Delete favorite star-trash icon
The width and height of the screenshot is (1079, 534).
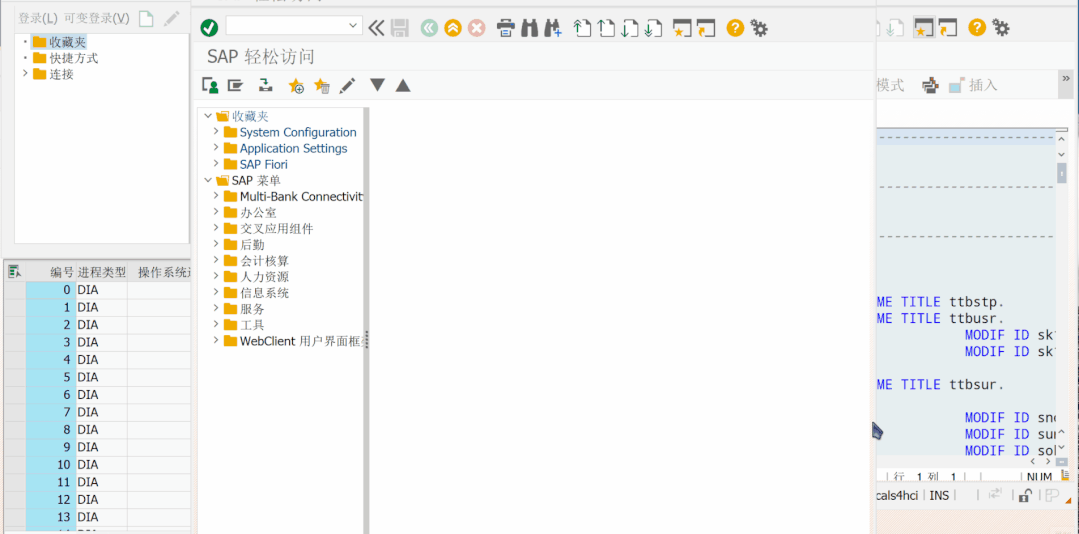click(321, 85)
